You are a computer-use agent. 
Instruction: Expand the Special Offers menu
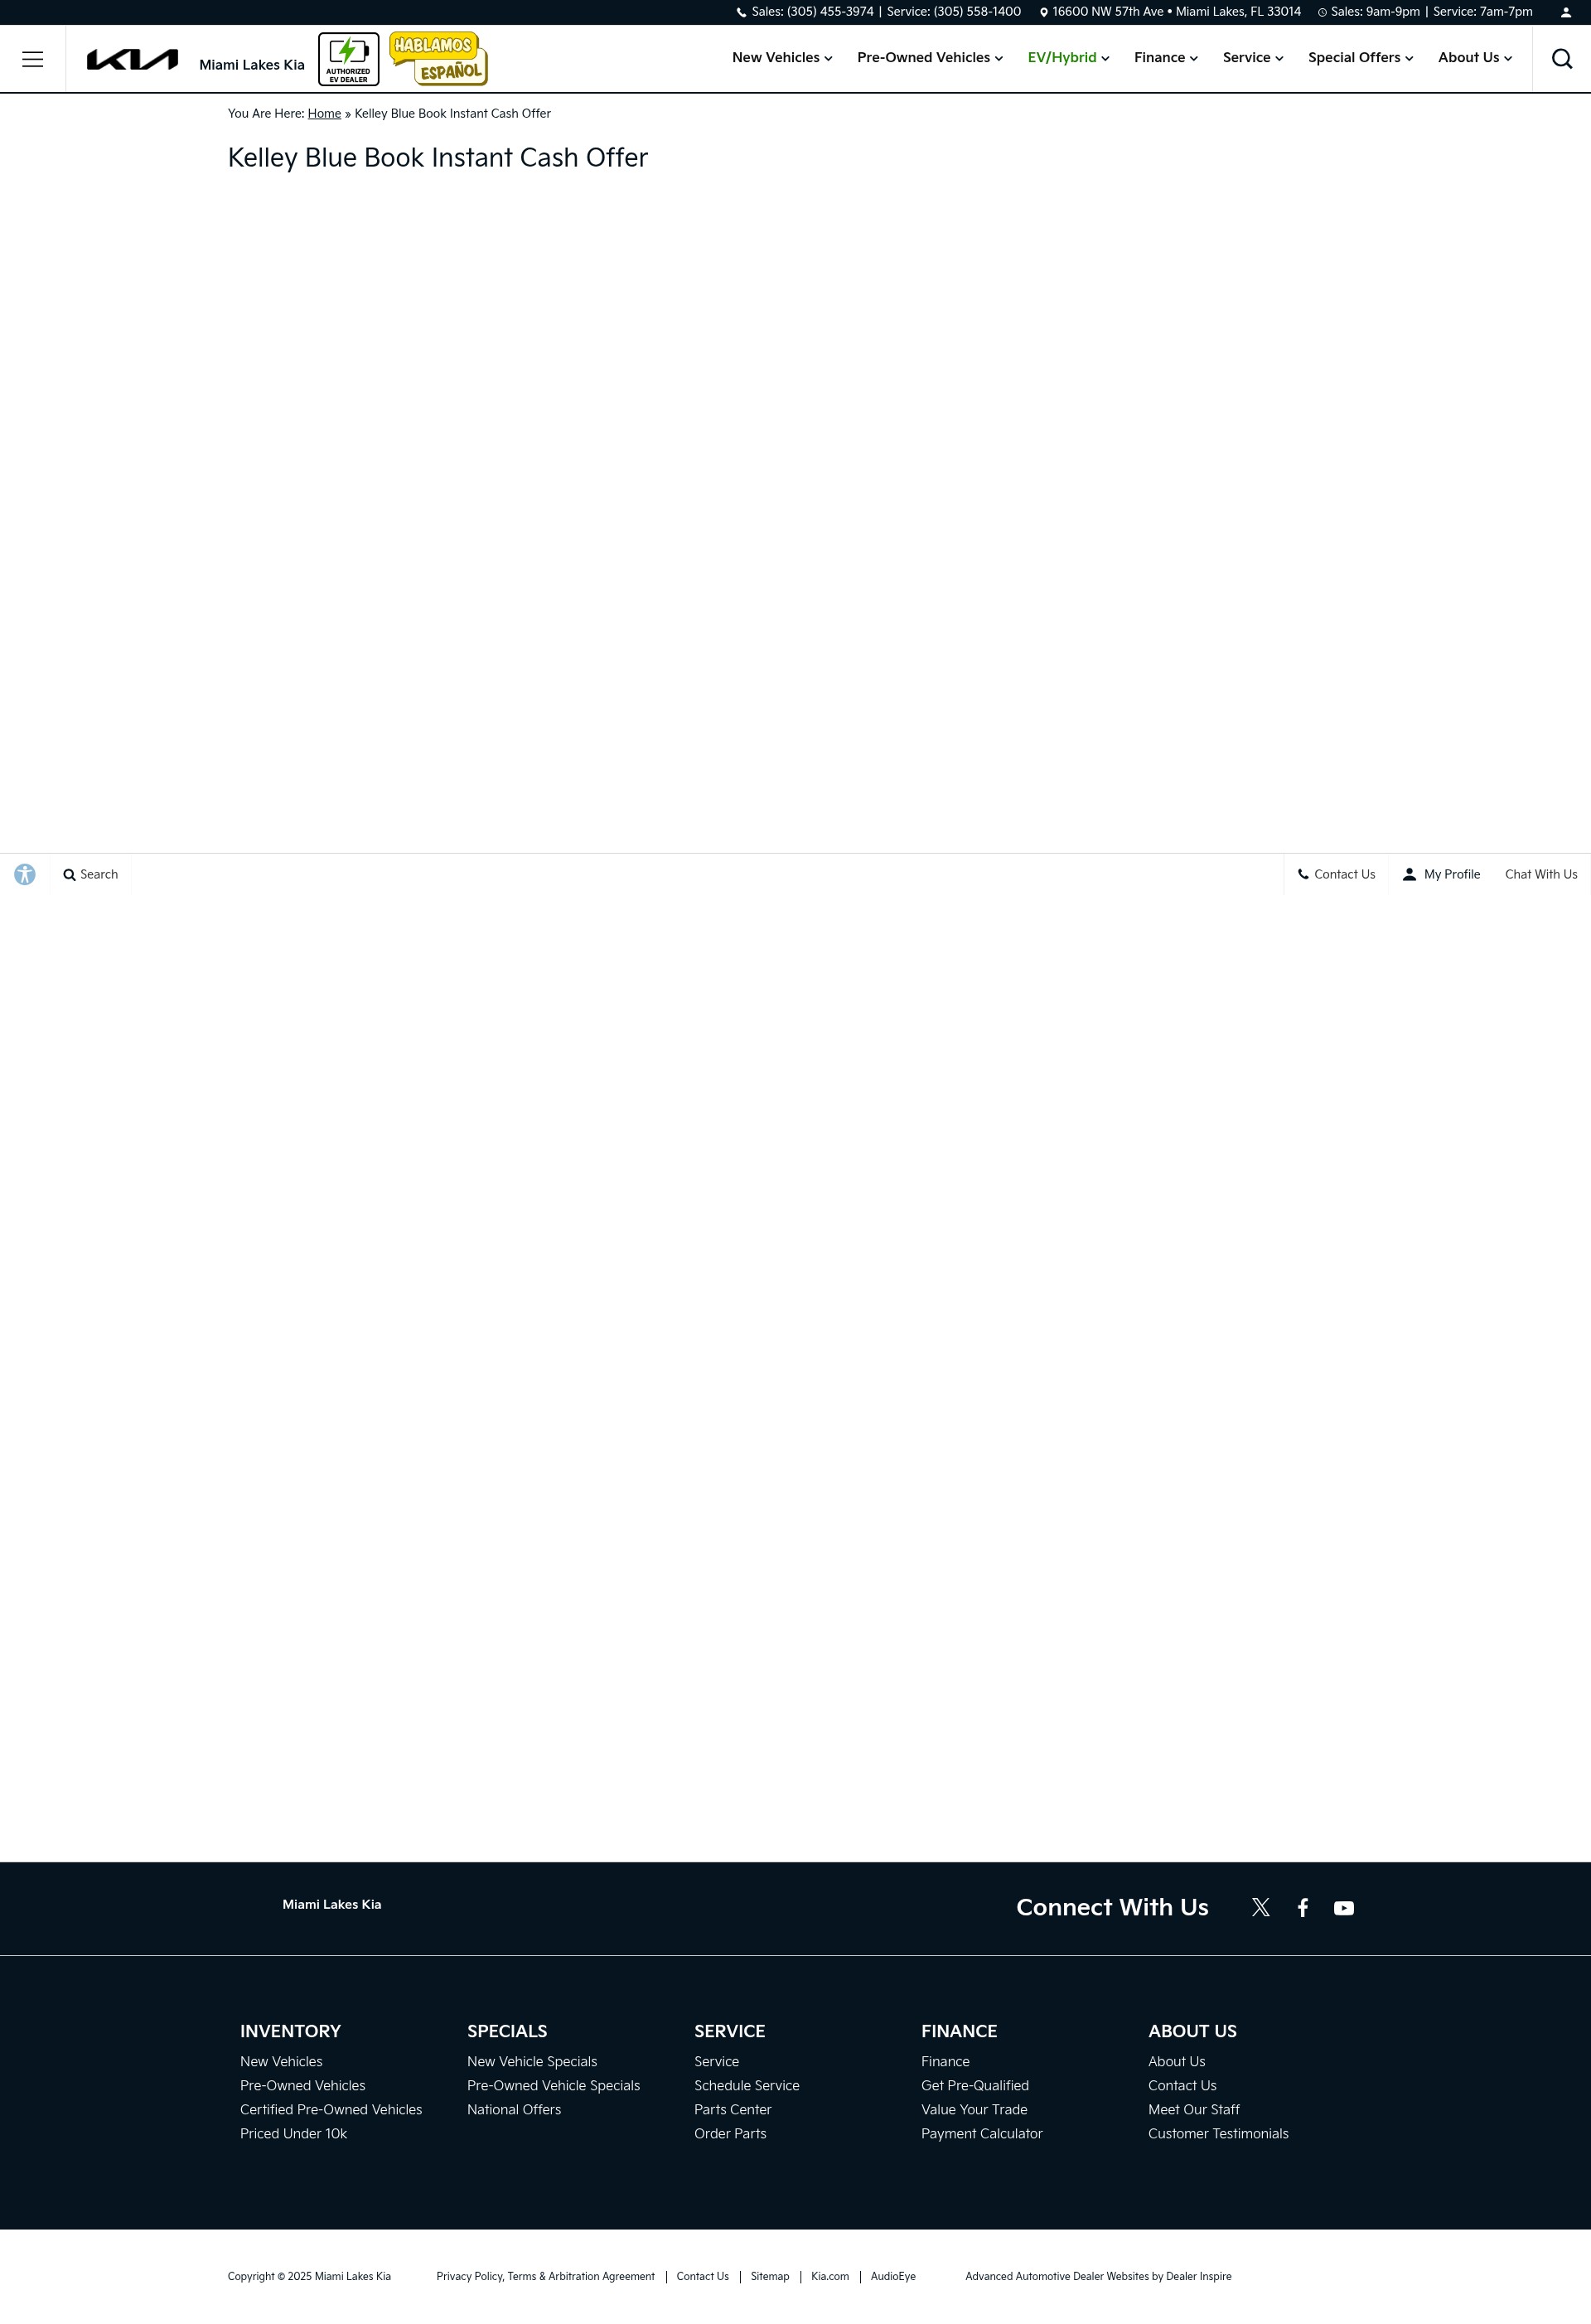click(x=1360, y=58)
